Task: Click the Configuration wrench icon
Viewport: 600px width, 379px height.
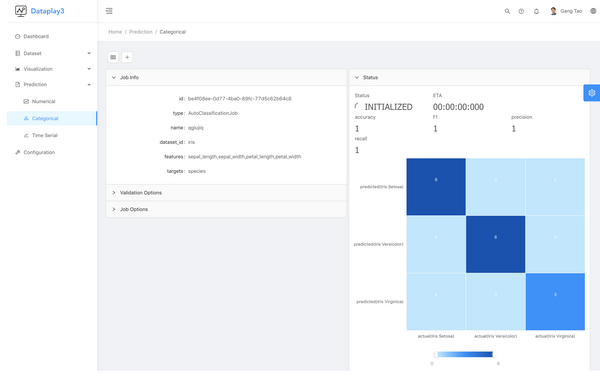Action: 17,152
